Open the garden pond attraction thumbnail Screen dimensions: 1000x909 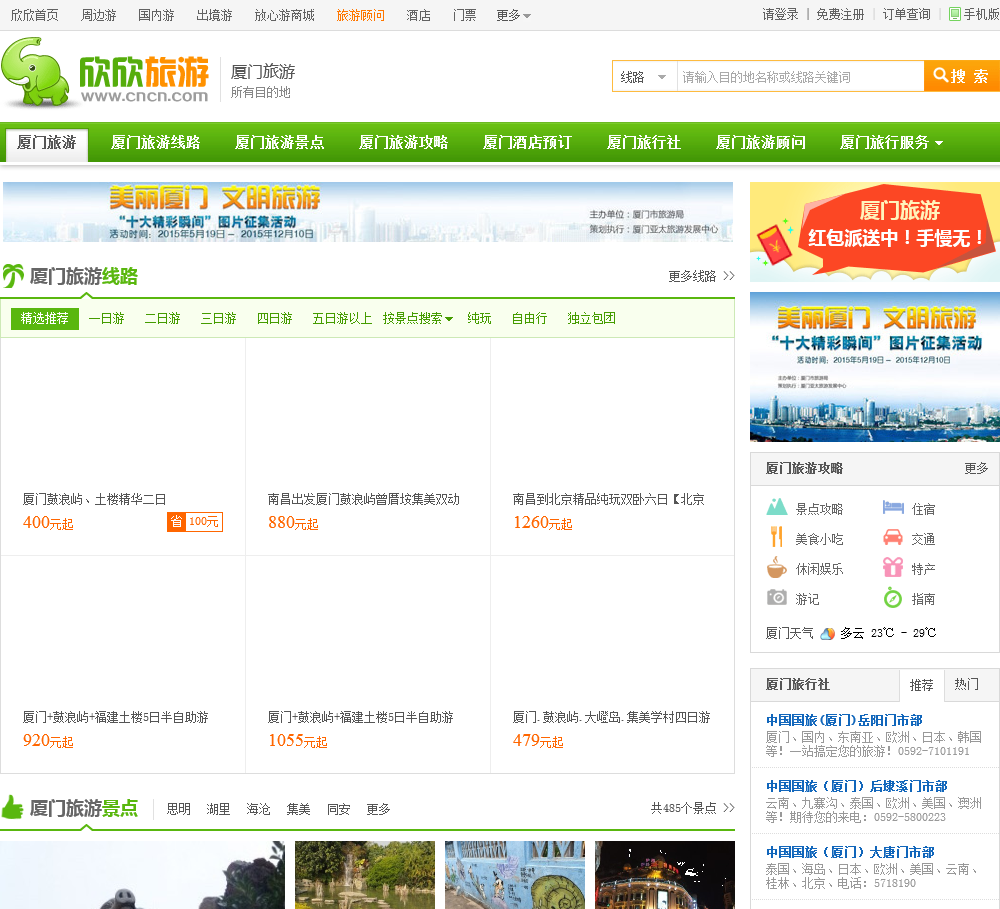coord(365,875)
